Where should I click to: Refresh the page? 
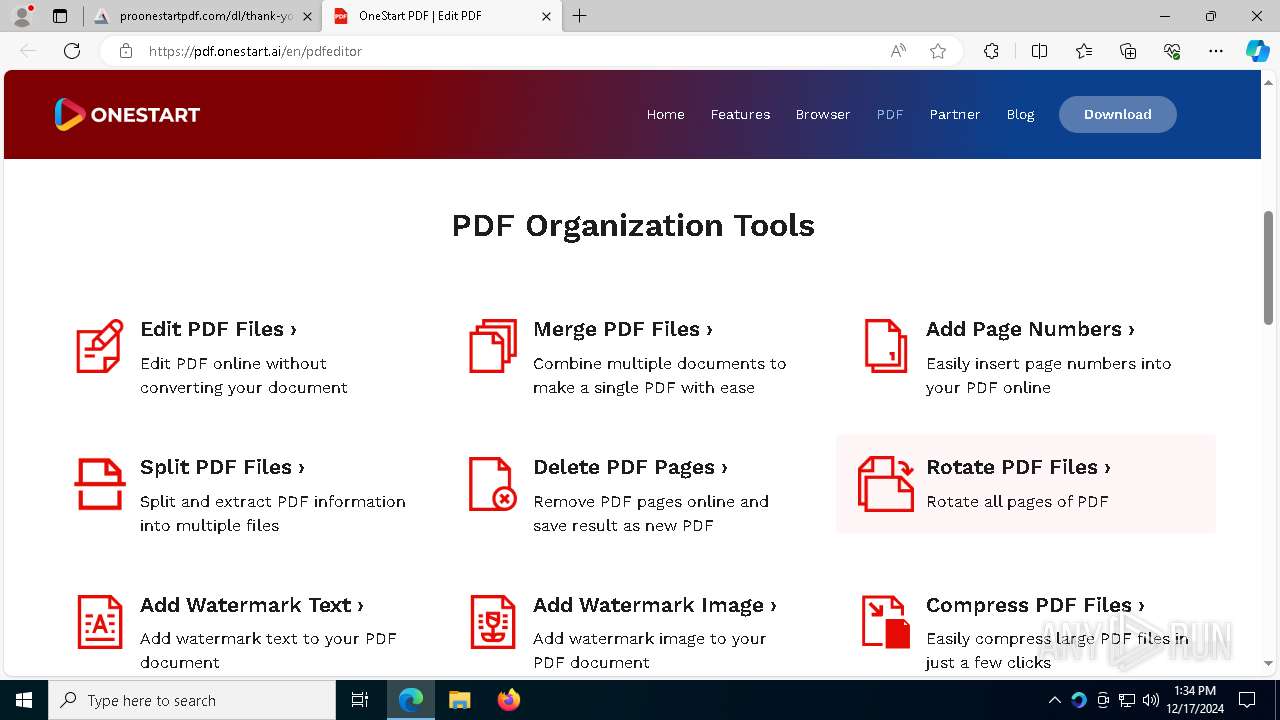click(x=72, y=51)
